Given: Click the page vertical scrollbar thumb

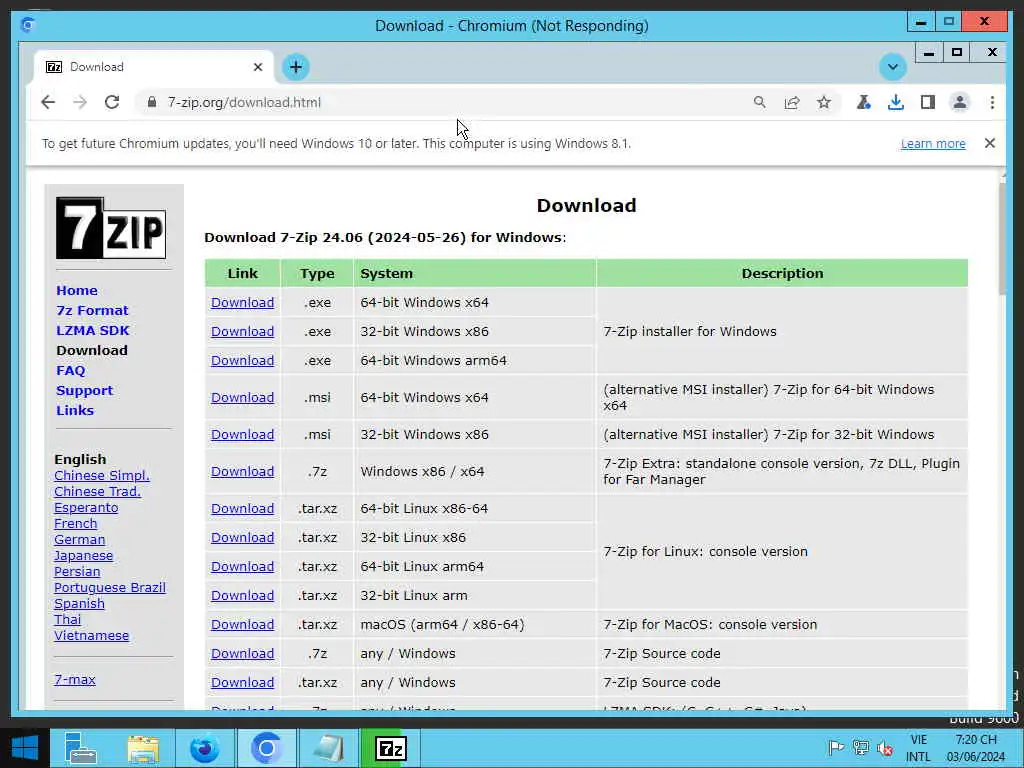Looking at the screenshot, I should [x=1003, y=238].
